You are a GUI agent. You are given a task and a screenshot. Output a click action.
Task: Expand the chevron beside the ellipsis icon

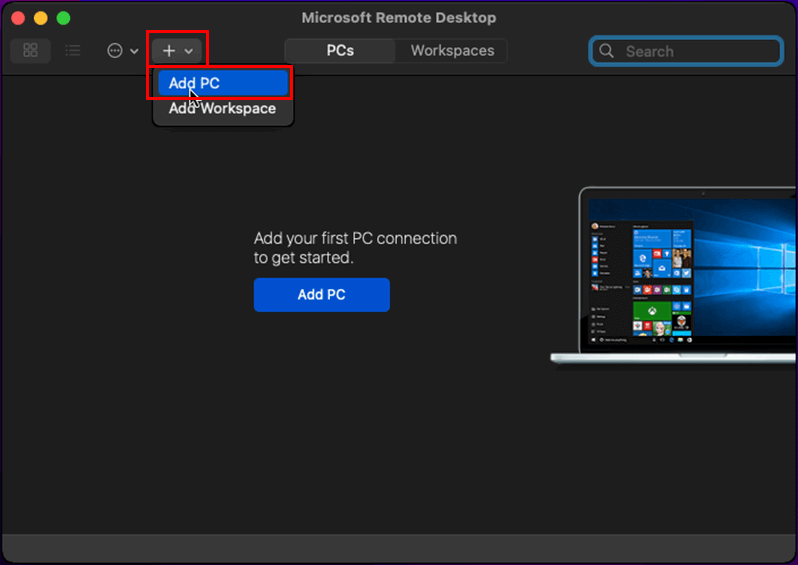134,51
